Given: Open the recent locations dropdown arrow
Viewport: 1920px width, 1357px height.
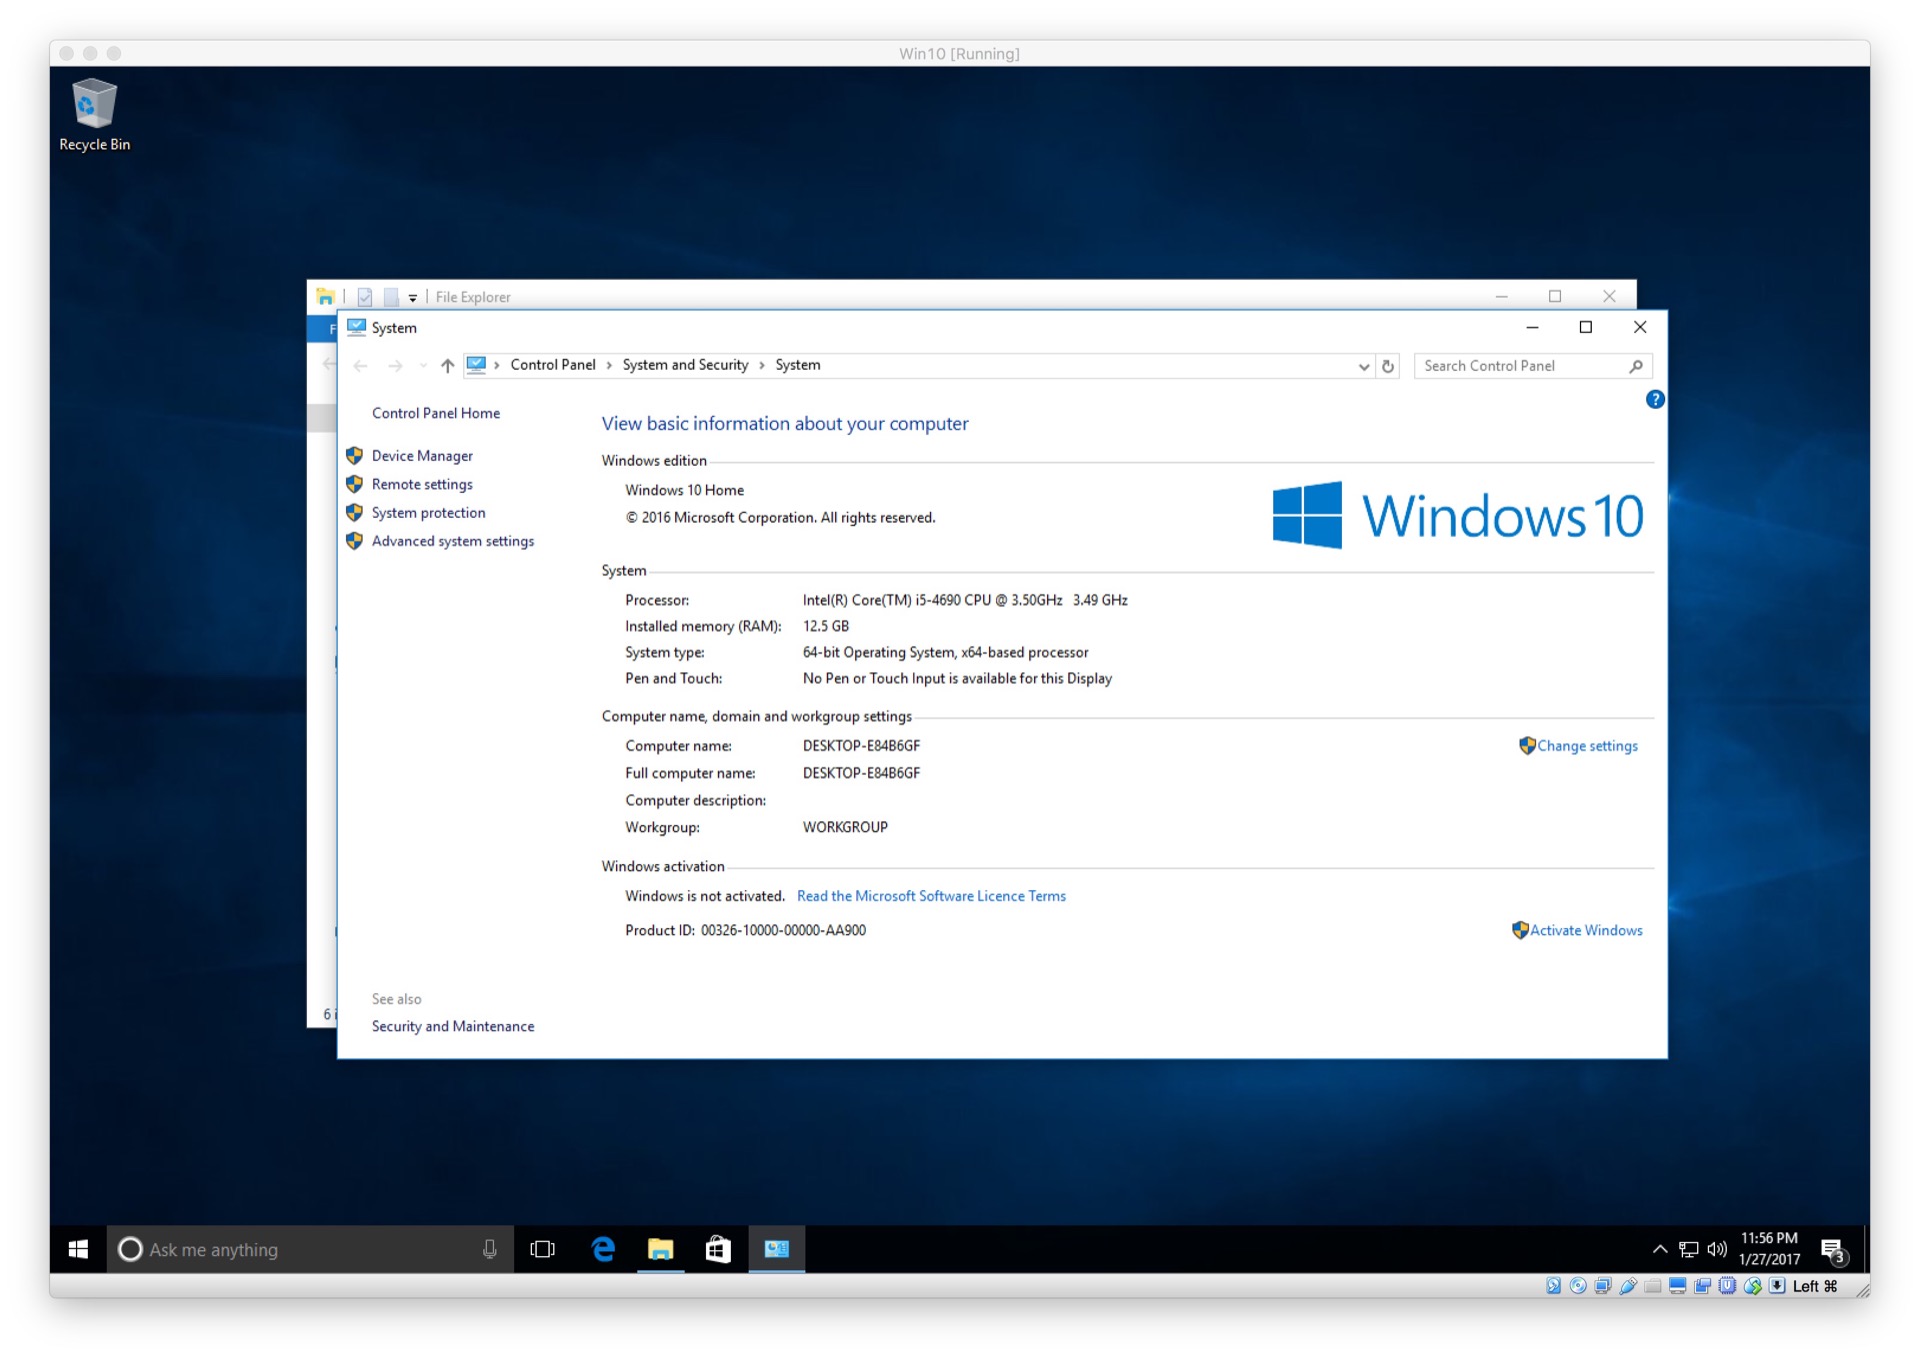Looking at the screenshot, I should (x=423, y=366).
